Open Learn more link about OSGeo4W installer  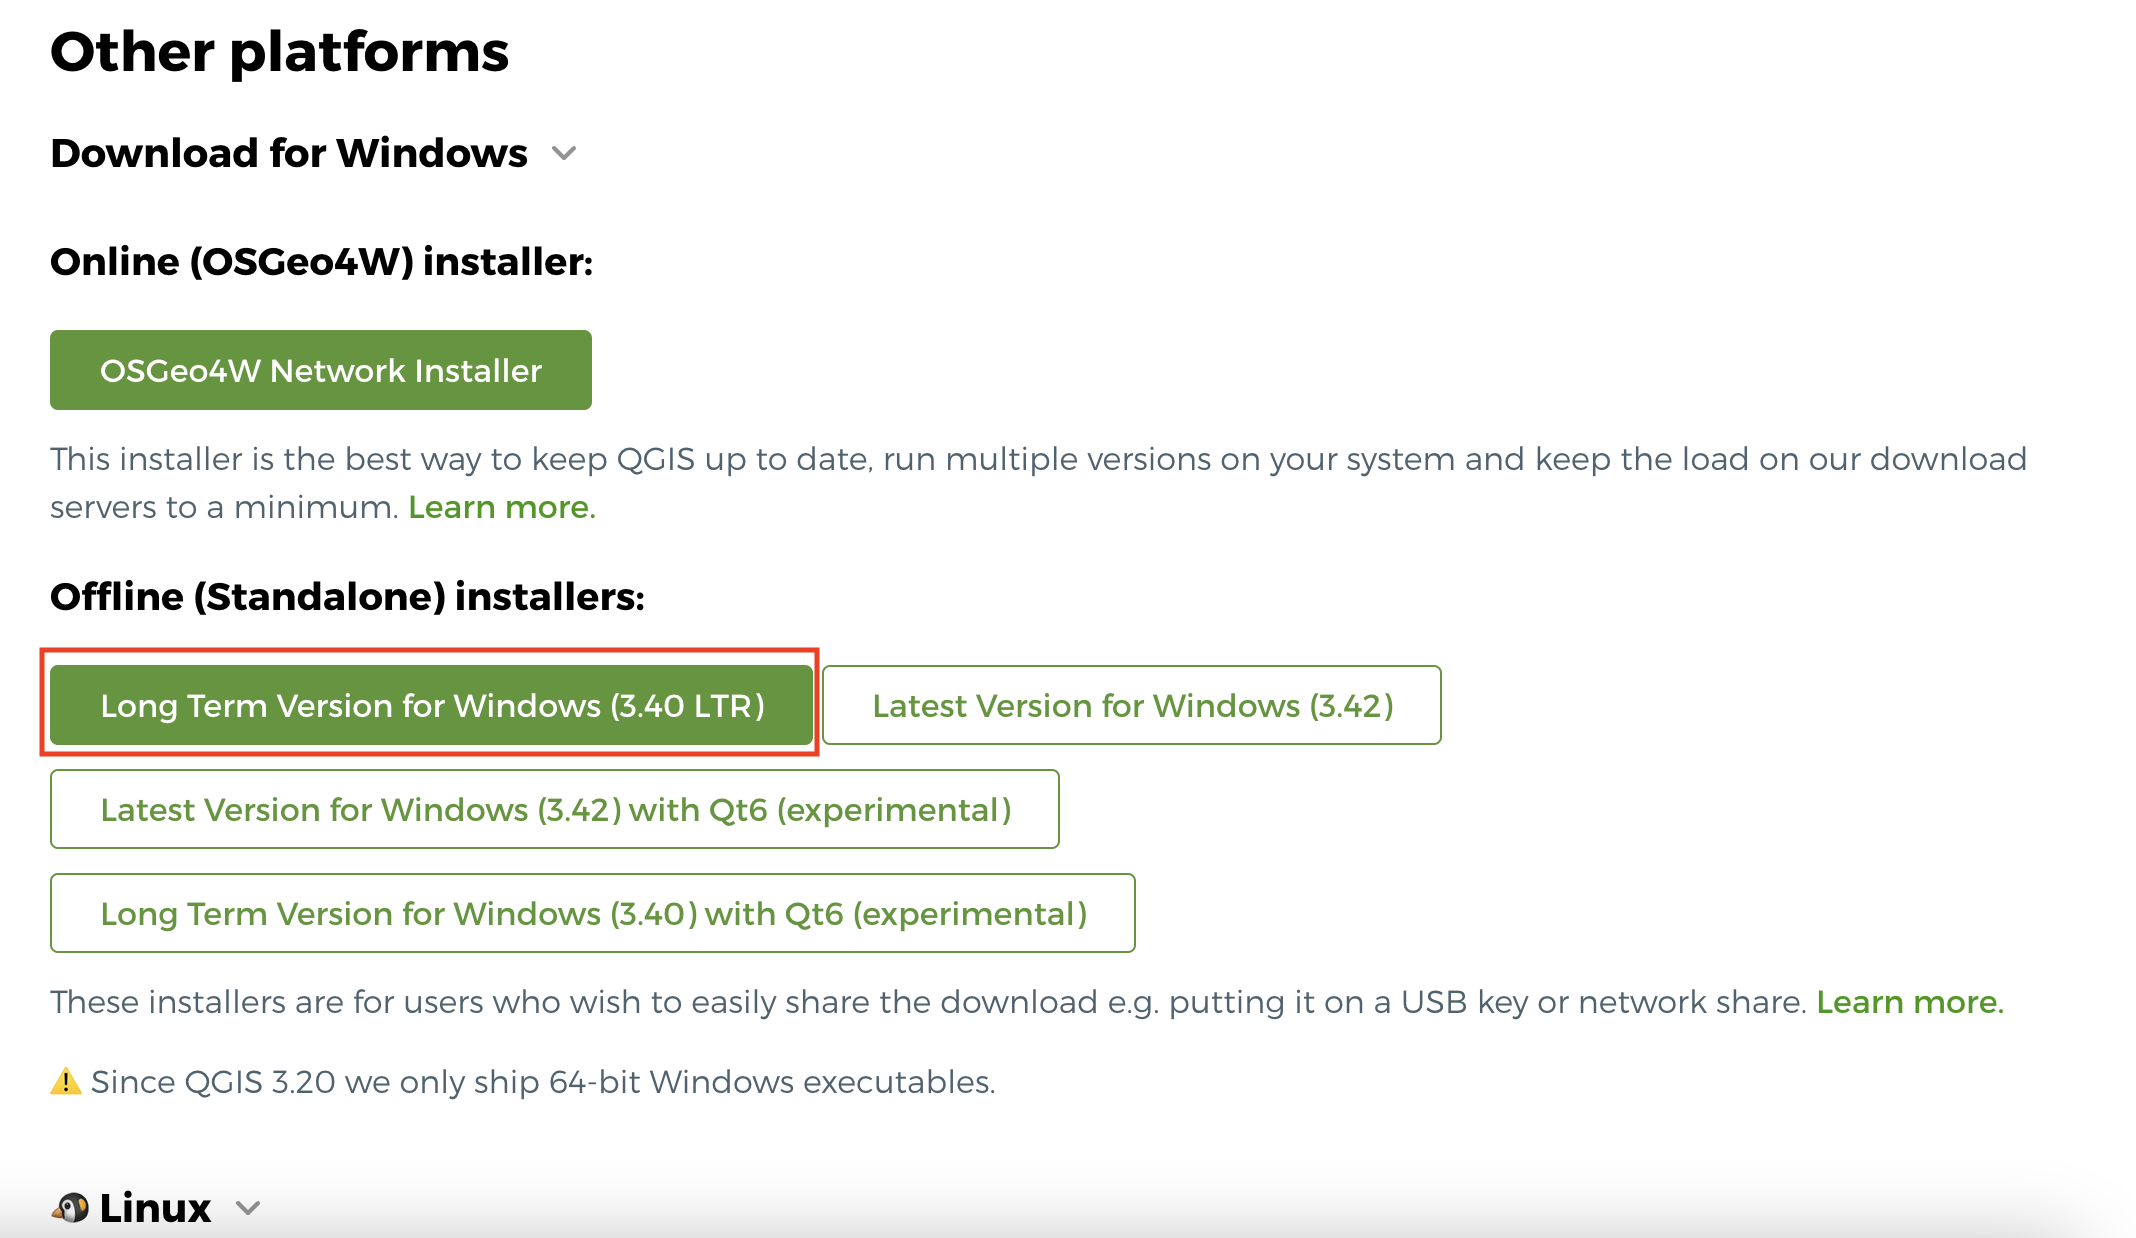click(501, 508)
